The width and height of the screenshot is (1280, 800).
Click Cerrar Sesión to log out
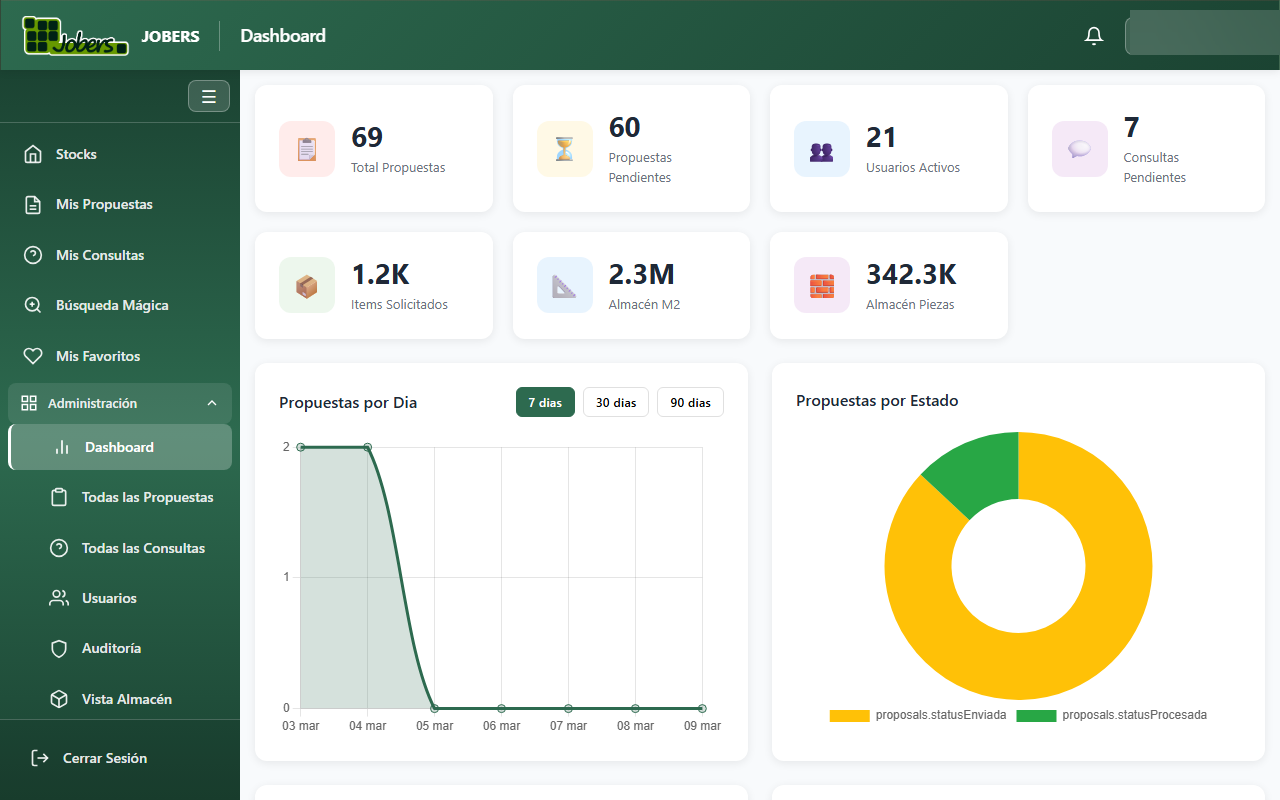102,758
